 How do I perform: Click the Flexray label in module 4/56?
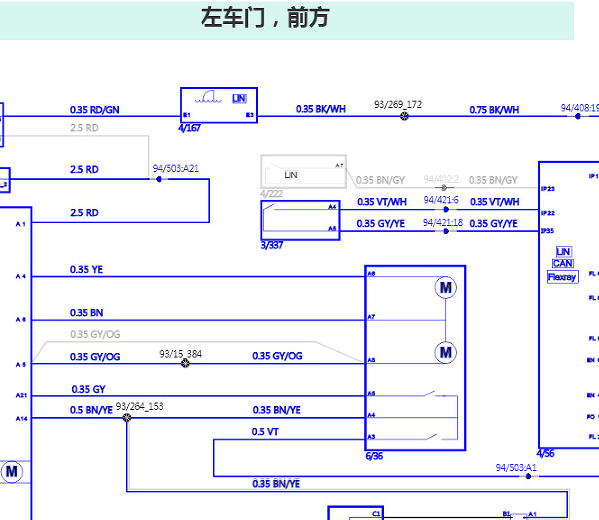(x=562, y=277)
